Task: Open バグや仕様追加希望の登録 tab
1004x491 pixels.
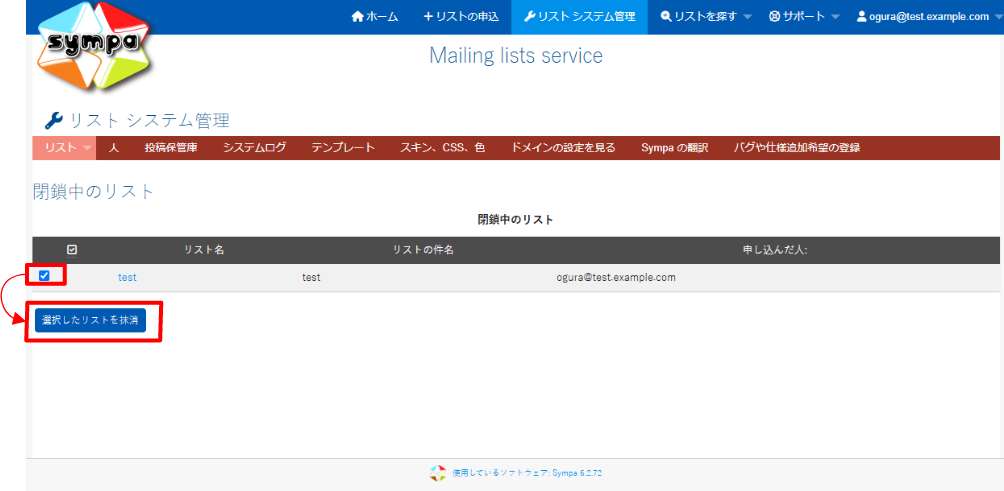Action: pyautogui.click(x=797, y=148)
